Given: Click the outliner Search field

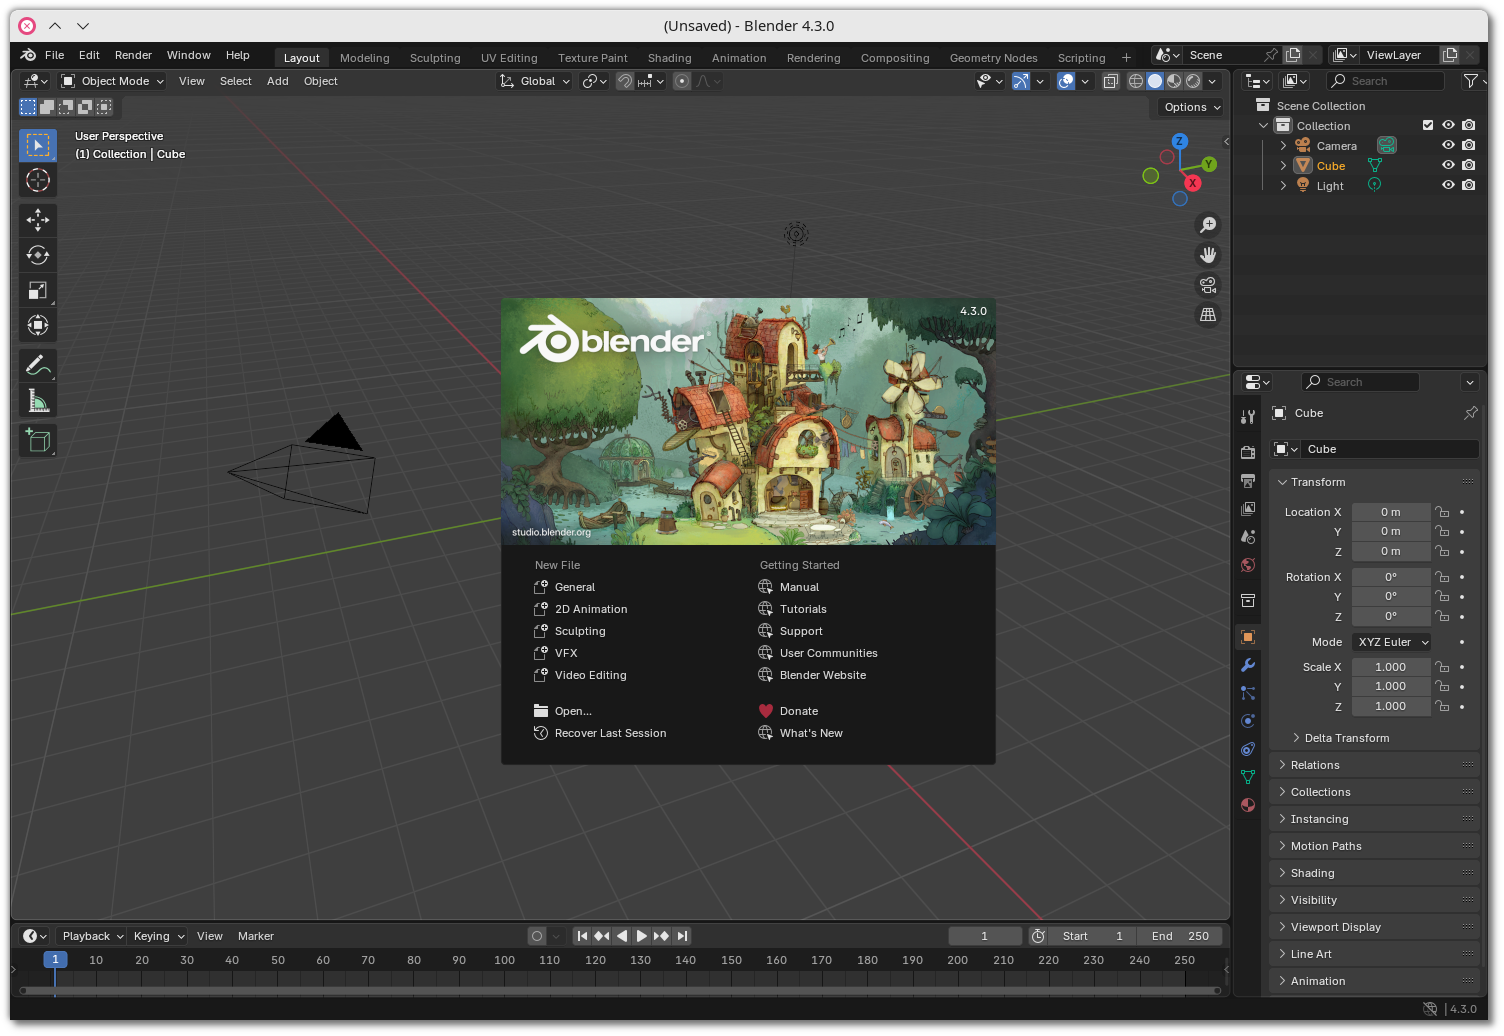Looking at the screenshot, I should (1385, 81).
